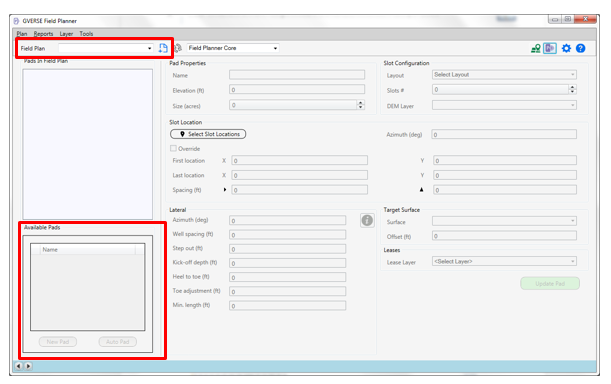Click the Kick-off depth (ft) field

[x=288, y=263]
